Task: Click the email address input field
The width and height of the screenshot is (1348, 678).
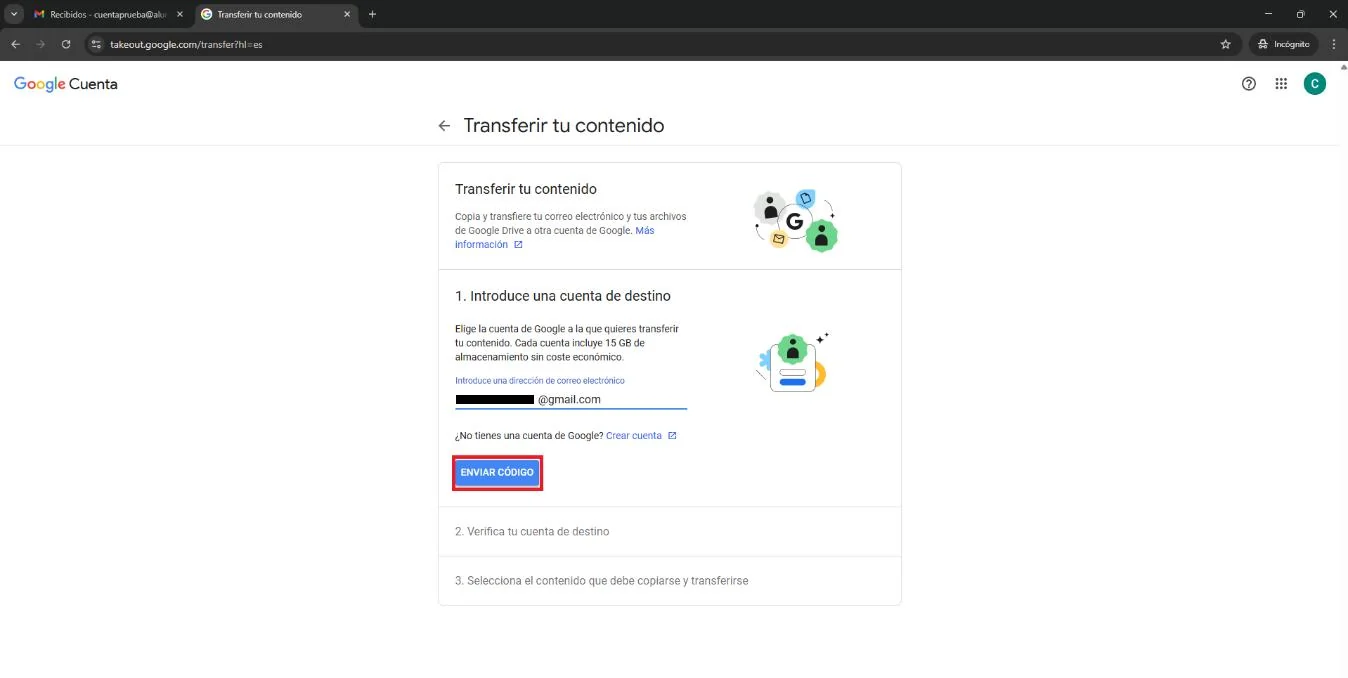Action: [571, 399]
